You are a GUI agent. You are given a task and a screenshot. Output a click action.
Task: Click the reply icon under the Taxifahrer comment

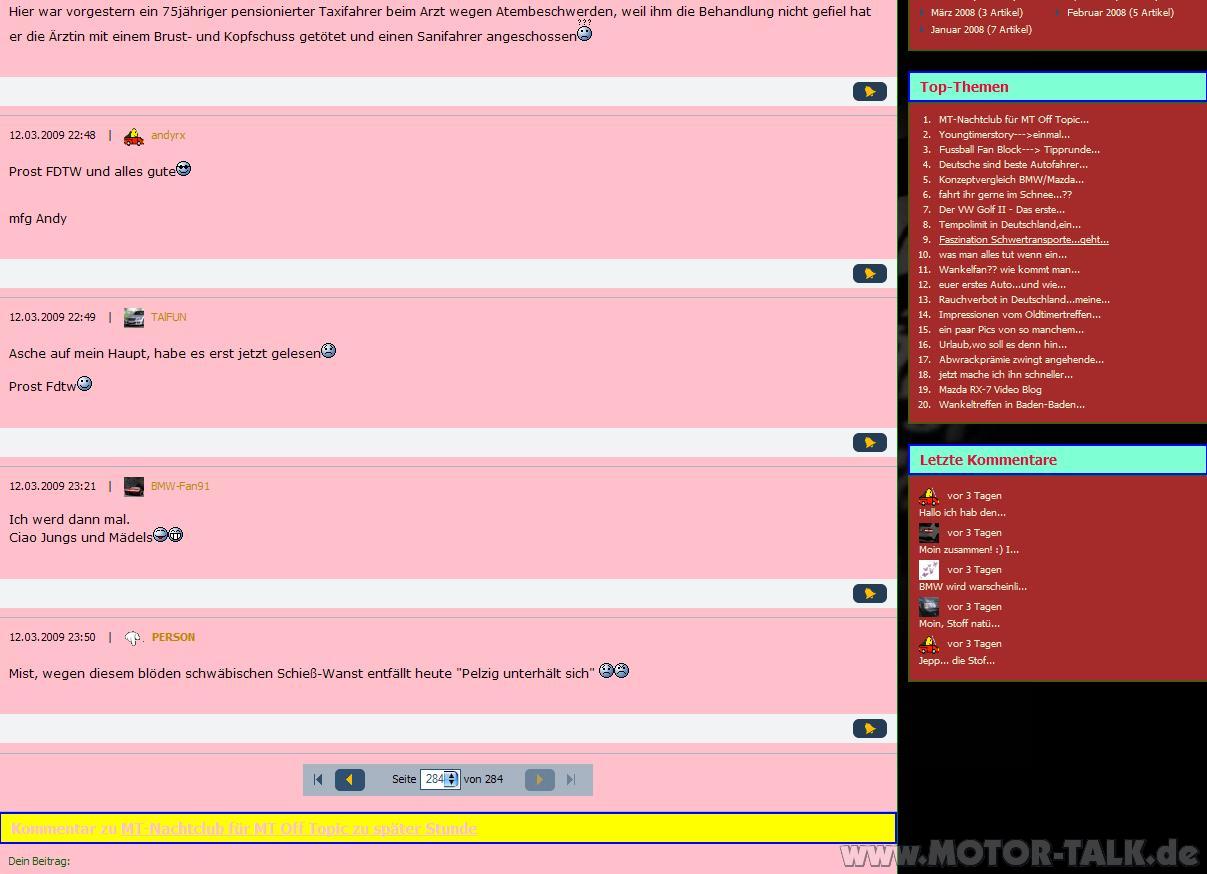pyautogui.click(x=870, y=91)
